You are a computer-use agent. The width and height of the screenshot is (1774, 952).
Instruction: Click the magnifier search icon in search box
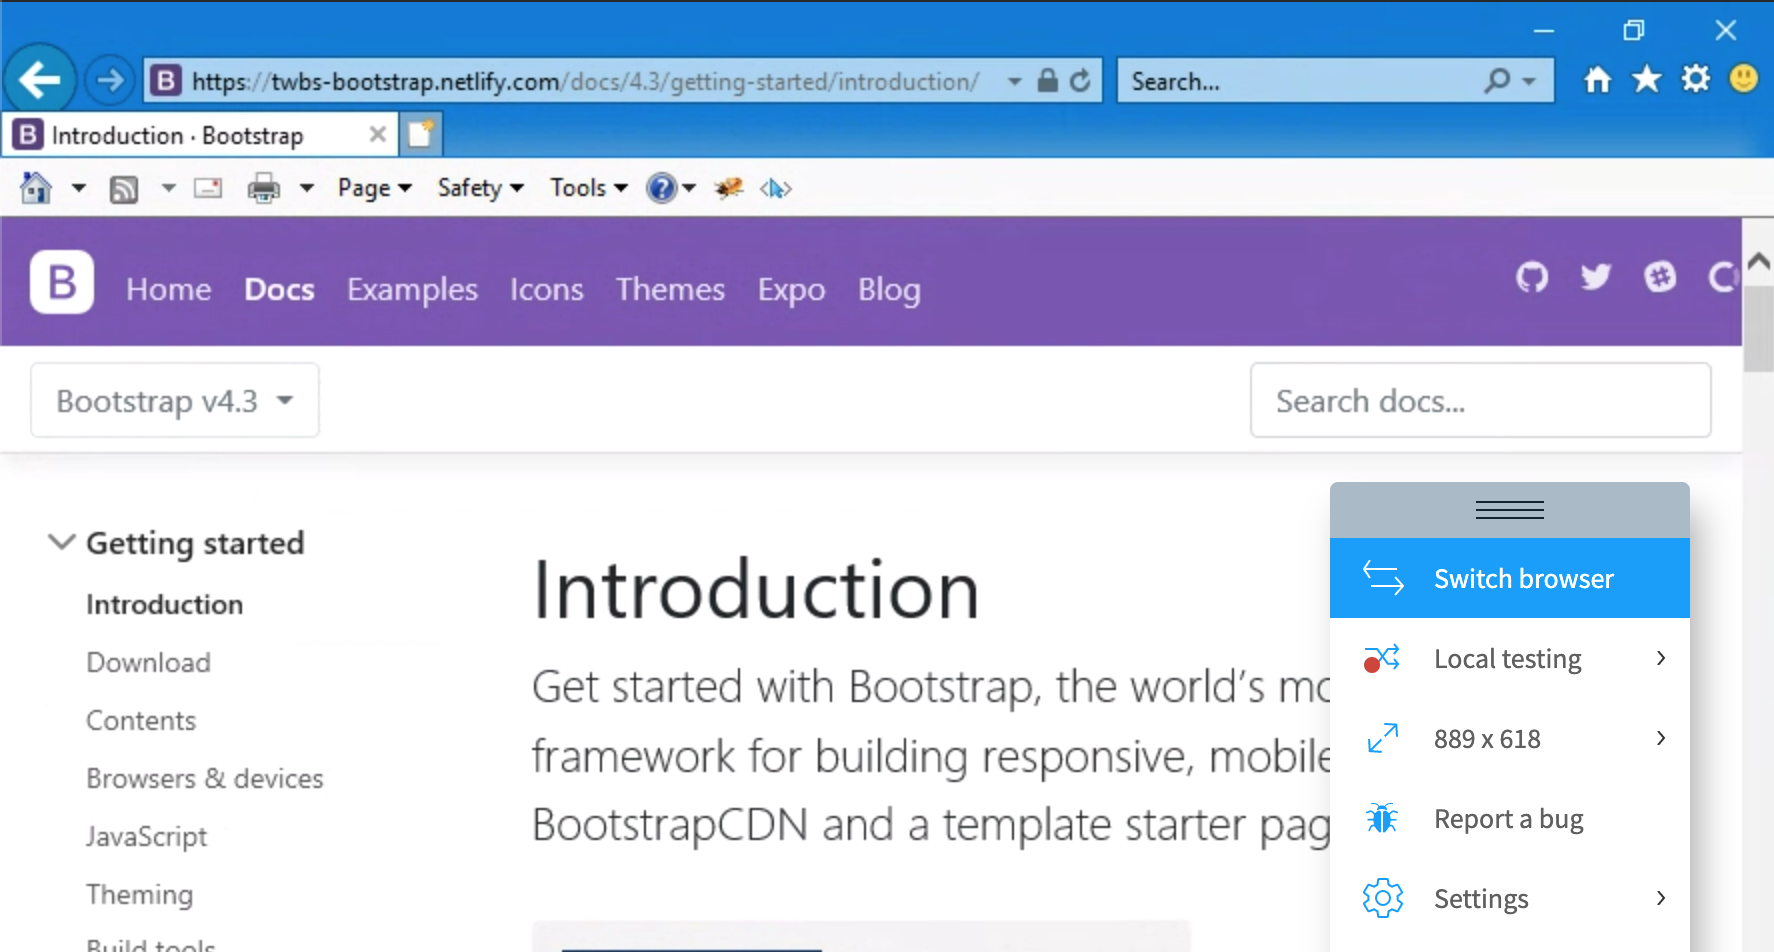(x=1497, y=81)
